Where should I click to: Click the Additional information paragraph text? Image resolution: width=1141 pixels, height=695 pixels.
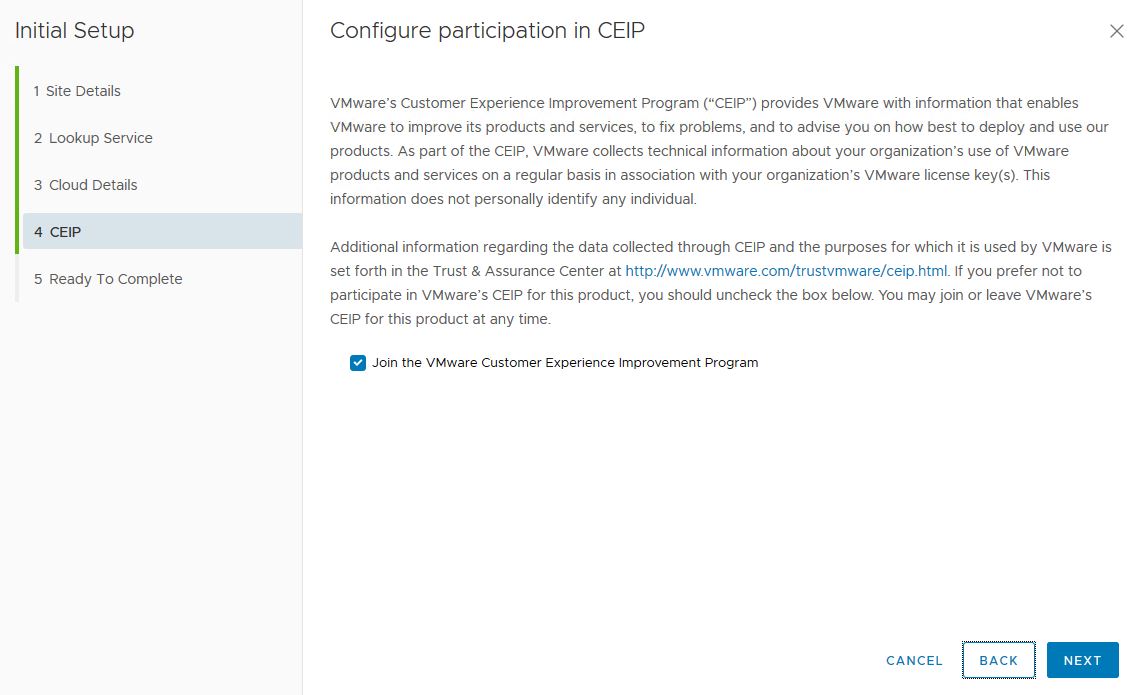point(720,247)
